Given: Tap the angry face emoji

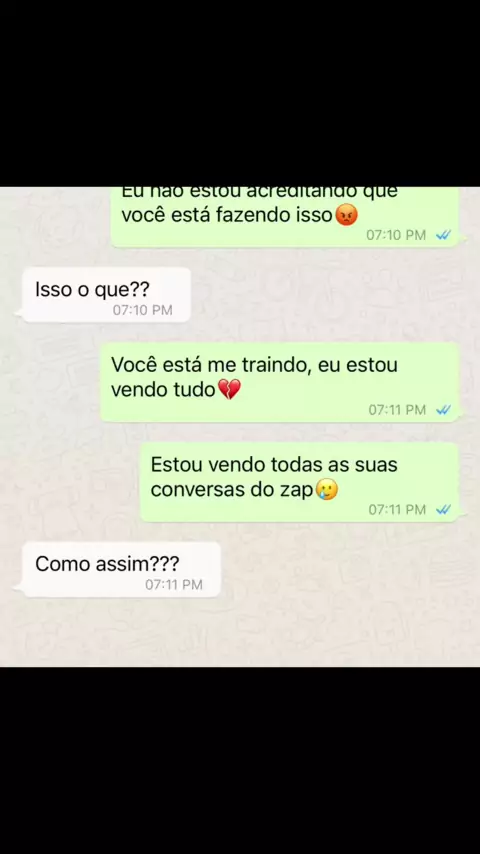Looking at the screenshot, I should point(345,216).
